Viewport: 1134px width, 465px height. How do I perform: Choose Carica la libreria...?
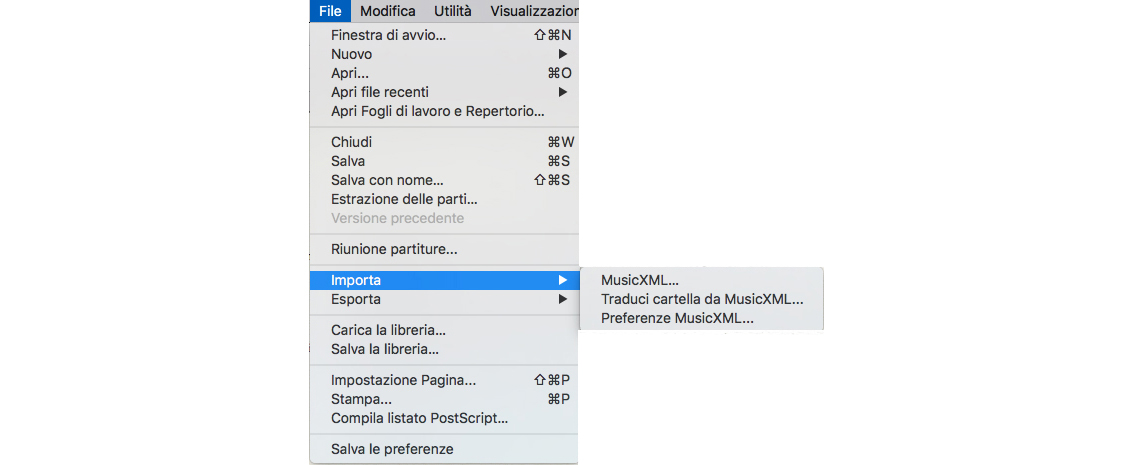click(x=388, y=330)
